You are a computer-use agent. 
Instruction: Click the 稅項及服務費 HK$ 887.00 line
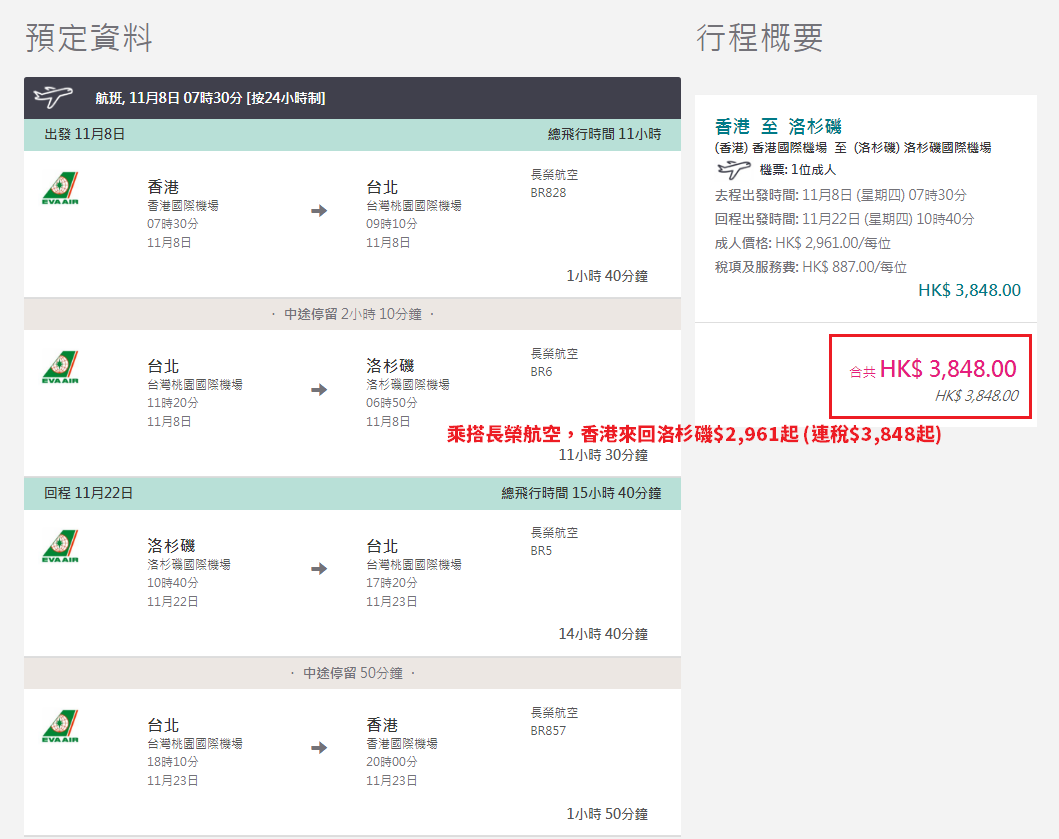click(x=810, y=267)
